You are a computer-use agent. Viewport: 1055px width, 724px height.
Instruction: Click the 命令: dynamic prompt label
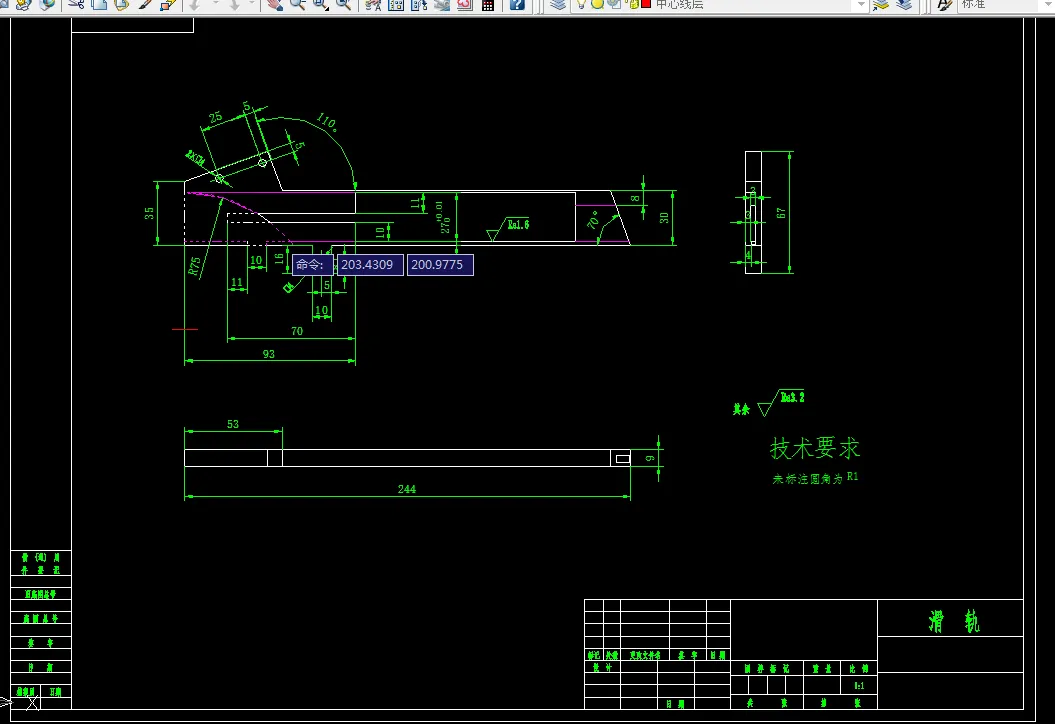pos(313,265)
